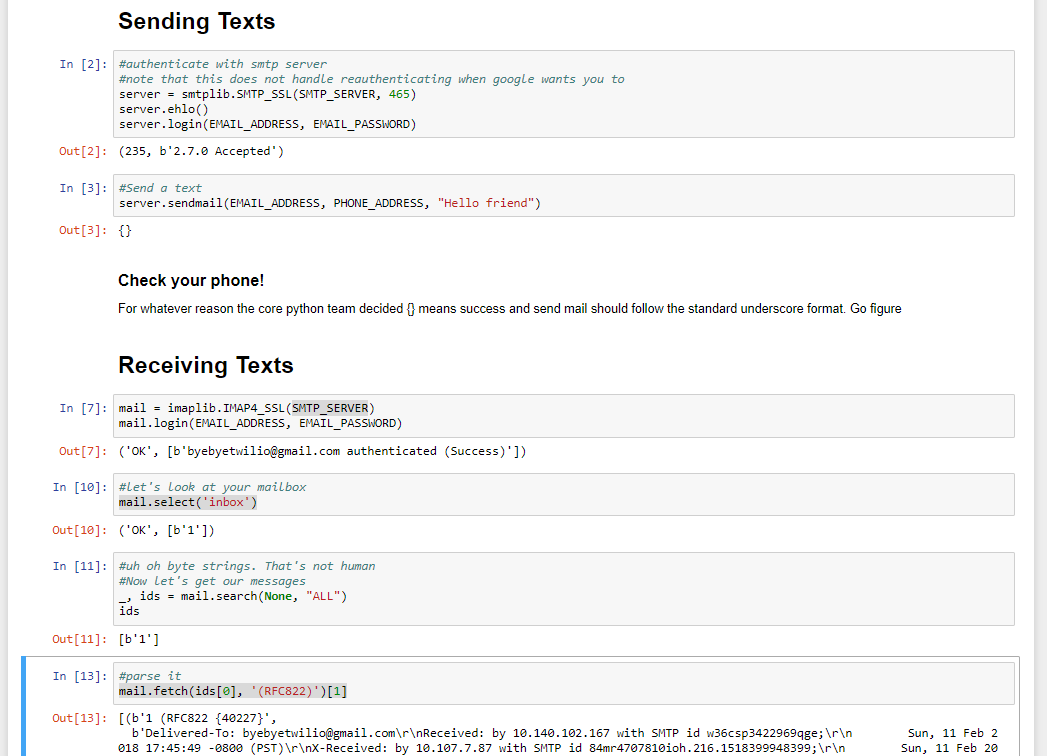1047x756 pixels.
Task: Click the In [13] prompt label
Action: click(79, 677)
